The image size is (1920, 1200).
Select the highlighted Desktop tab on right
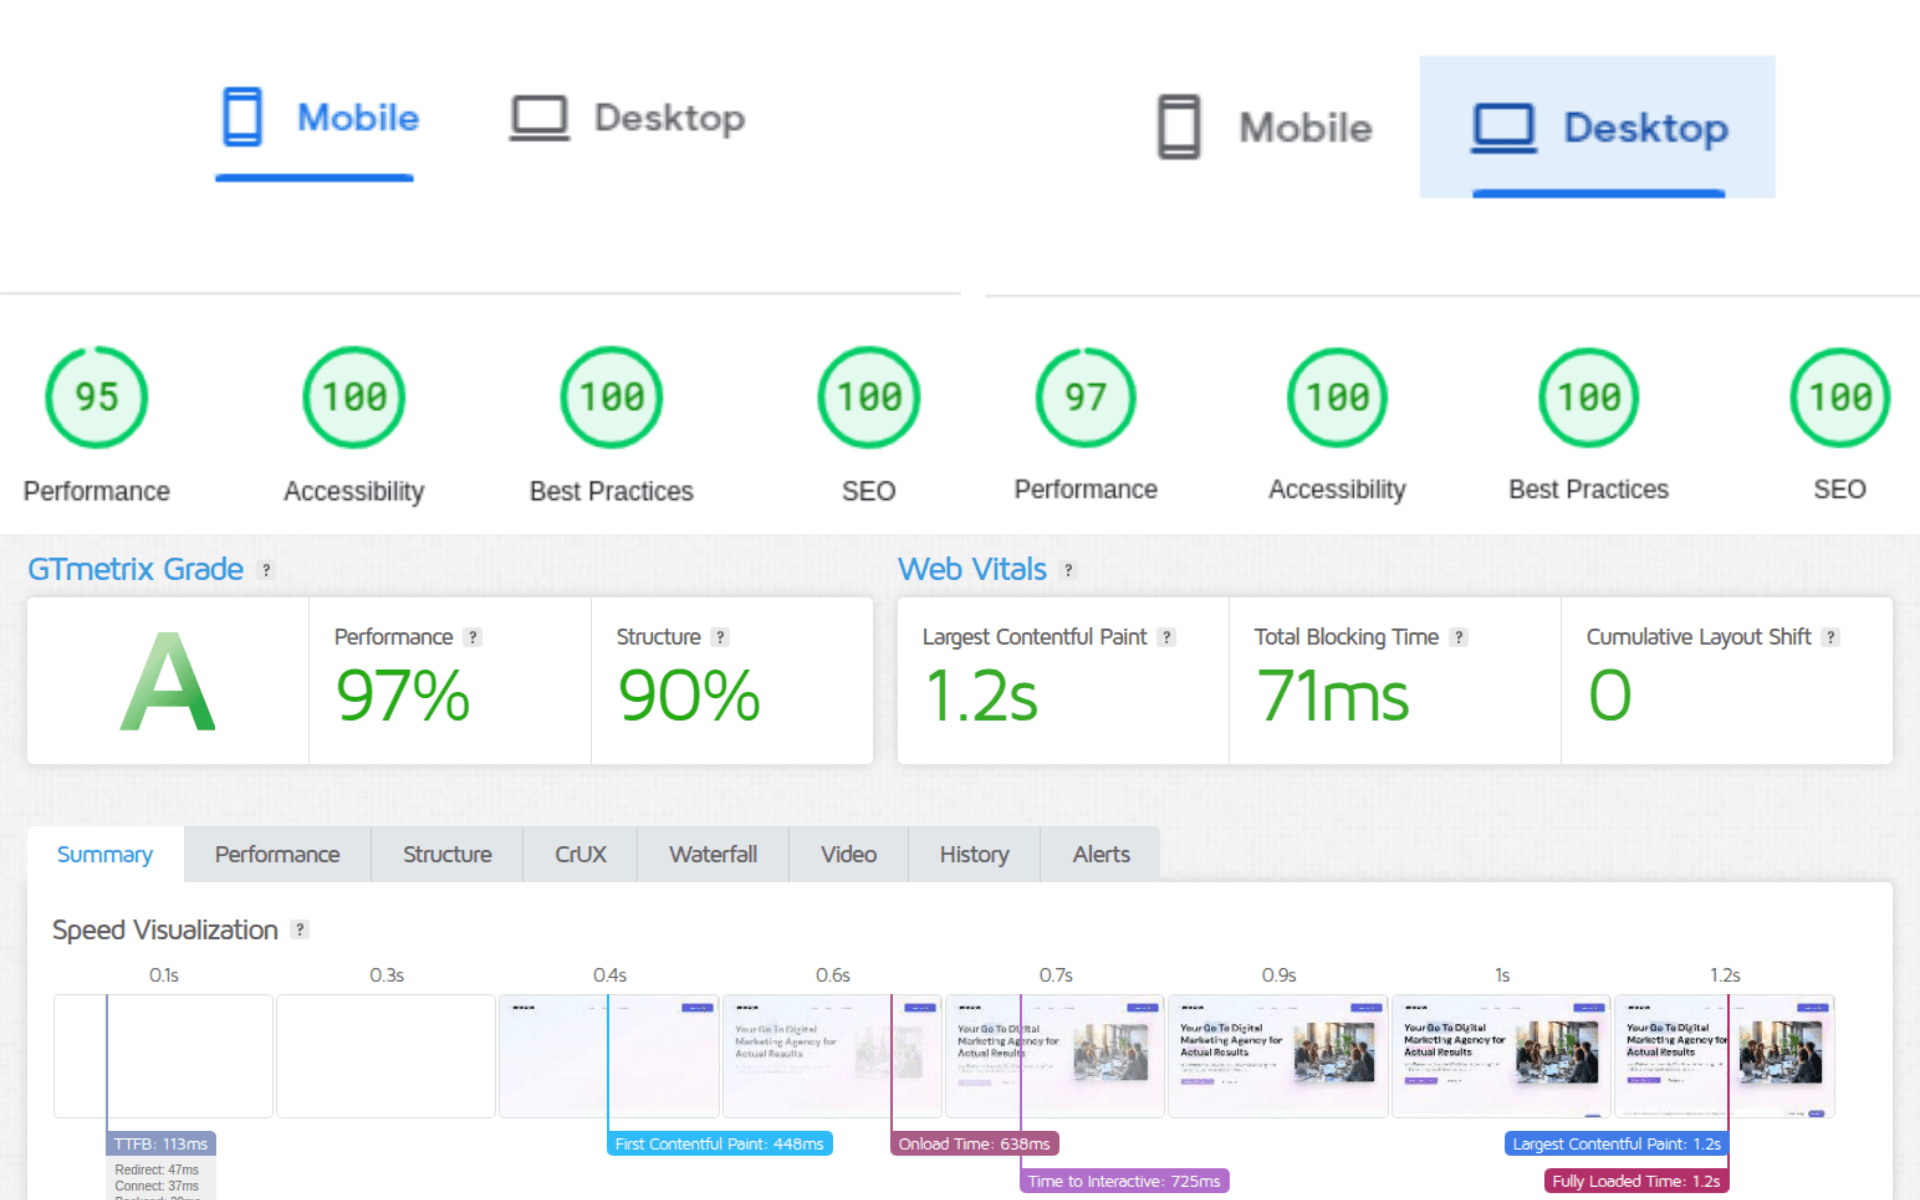1598,128
